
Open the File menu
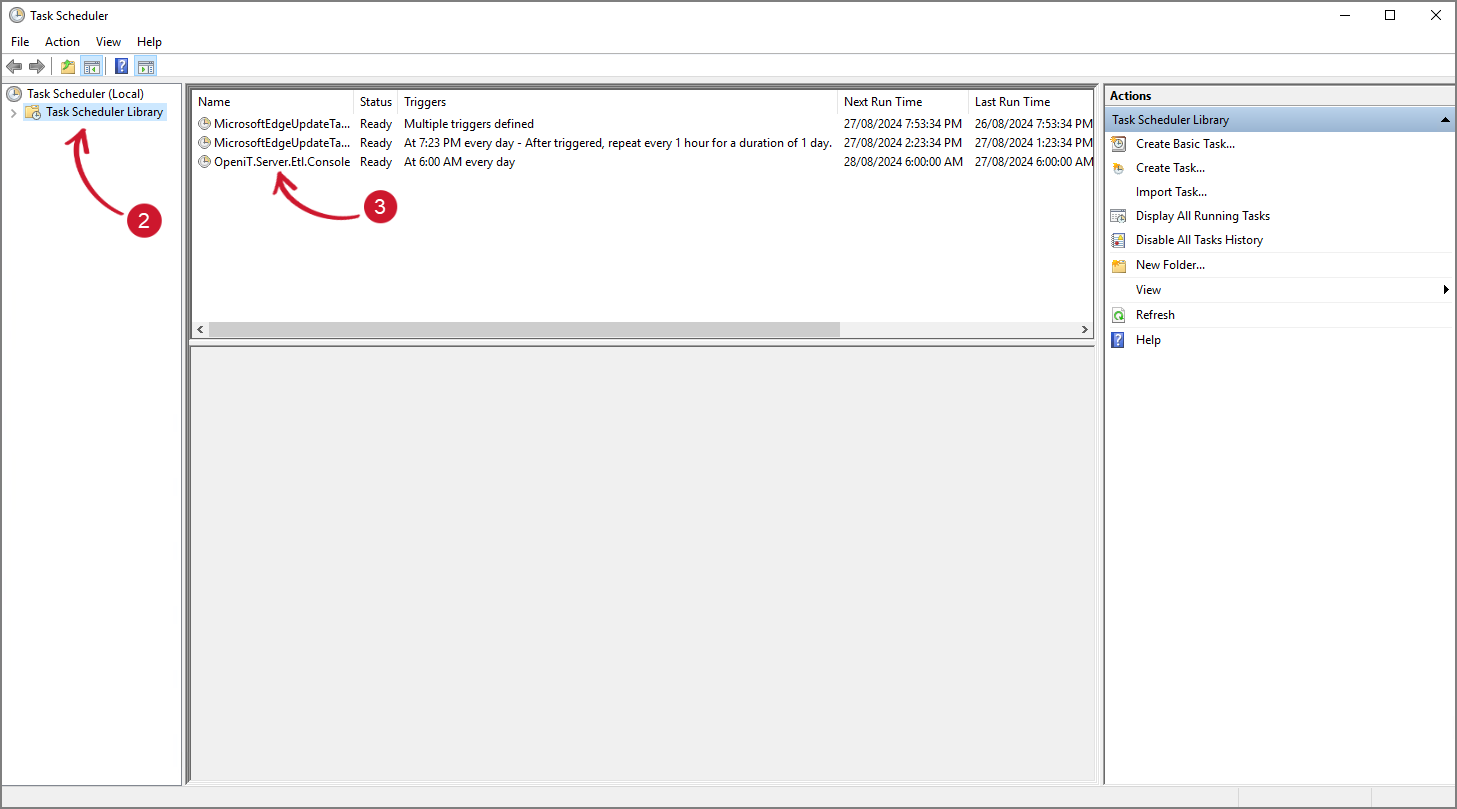point(20,42)
